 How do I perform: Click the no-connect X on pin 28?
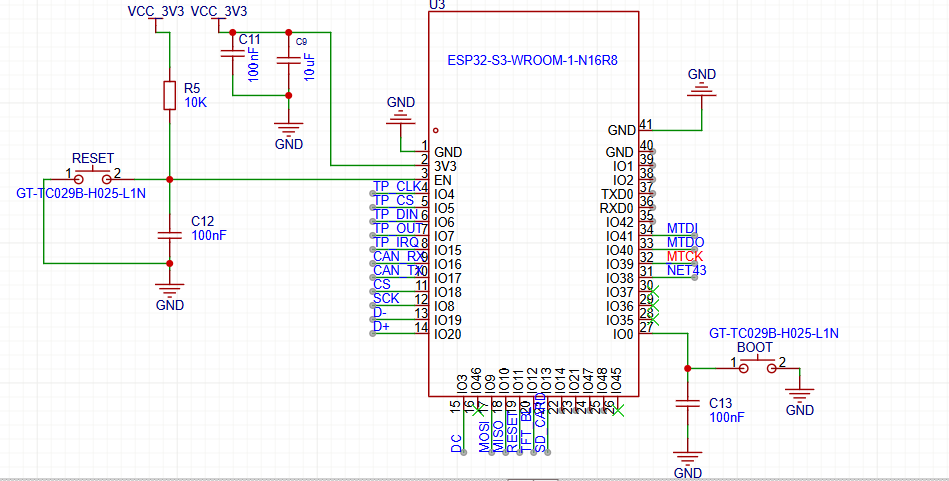coord(654,320)
